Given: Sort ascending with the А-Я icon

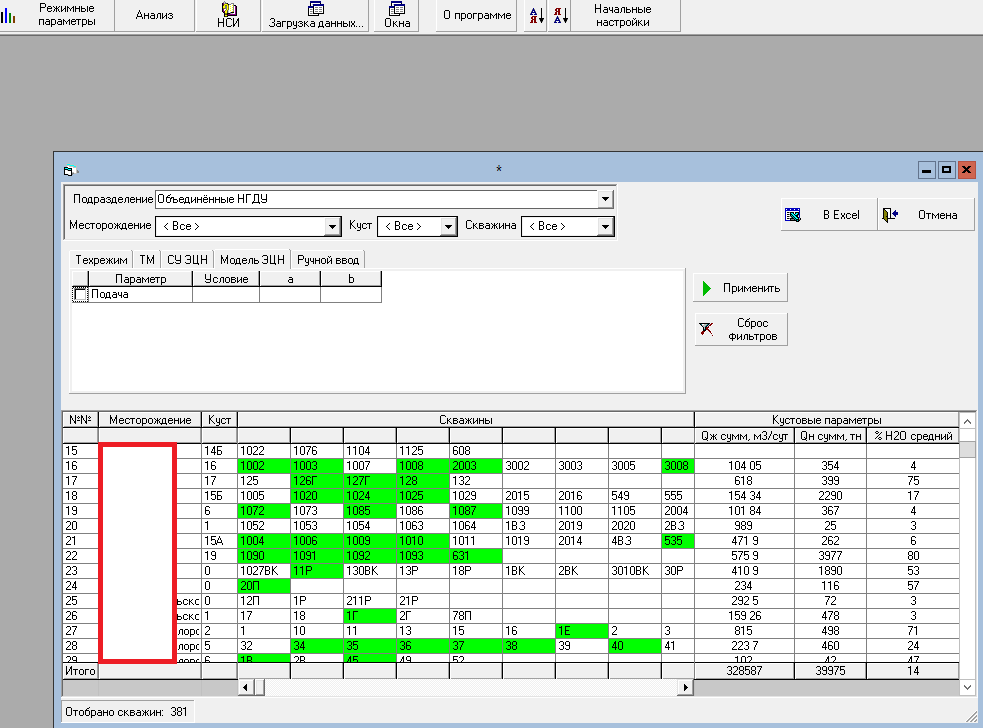Looking at the screenshot, I should click(536, 15).
